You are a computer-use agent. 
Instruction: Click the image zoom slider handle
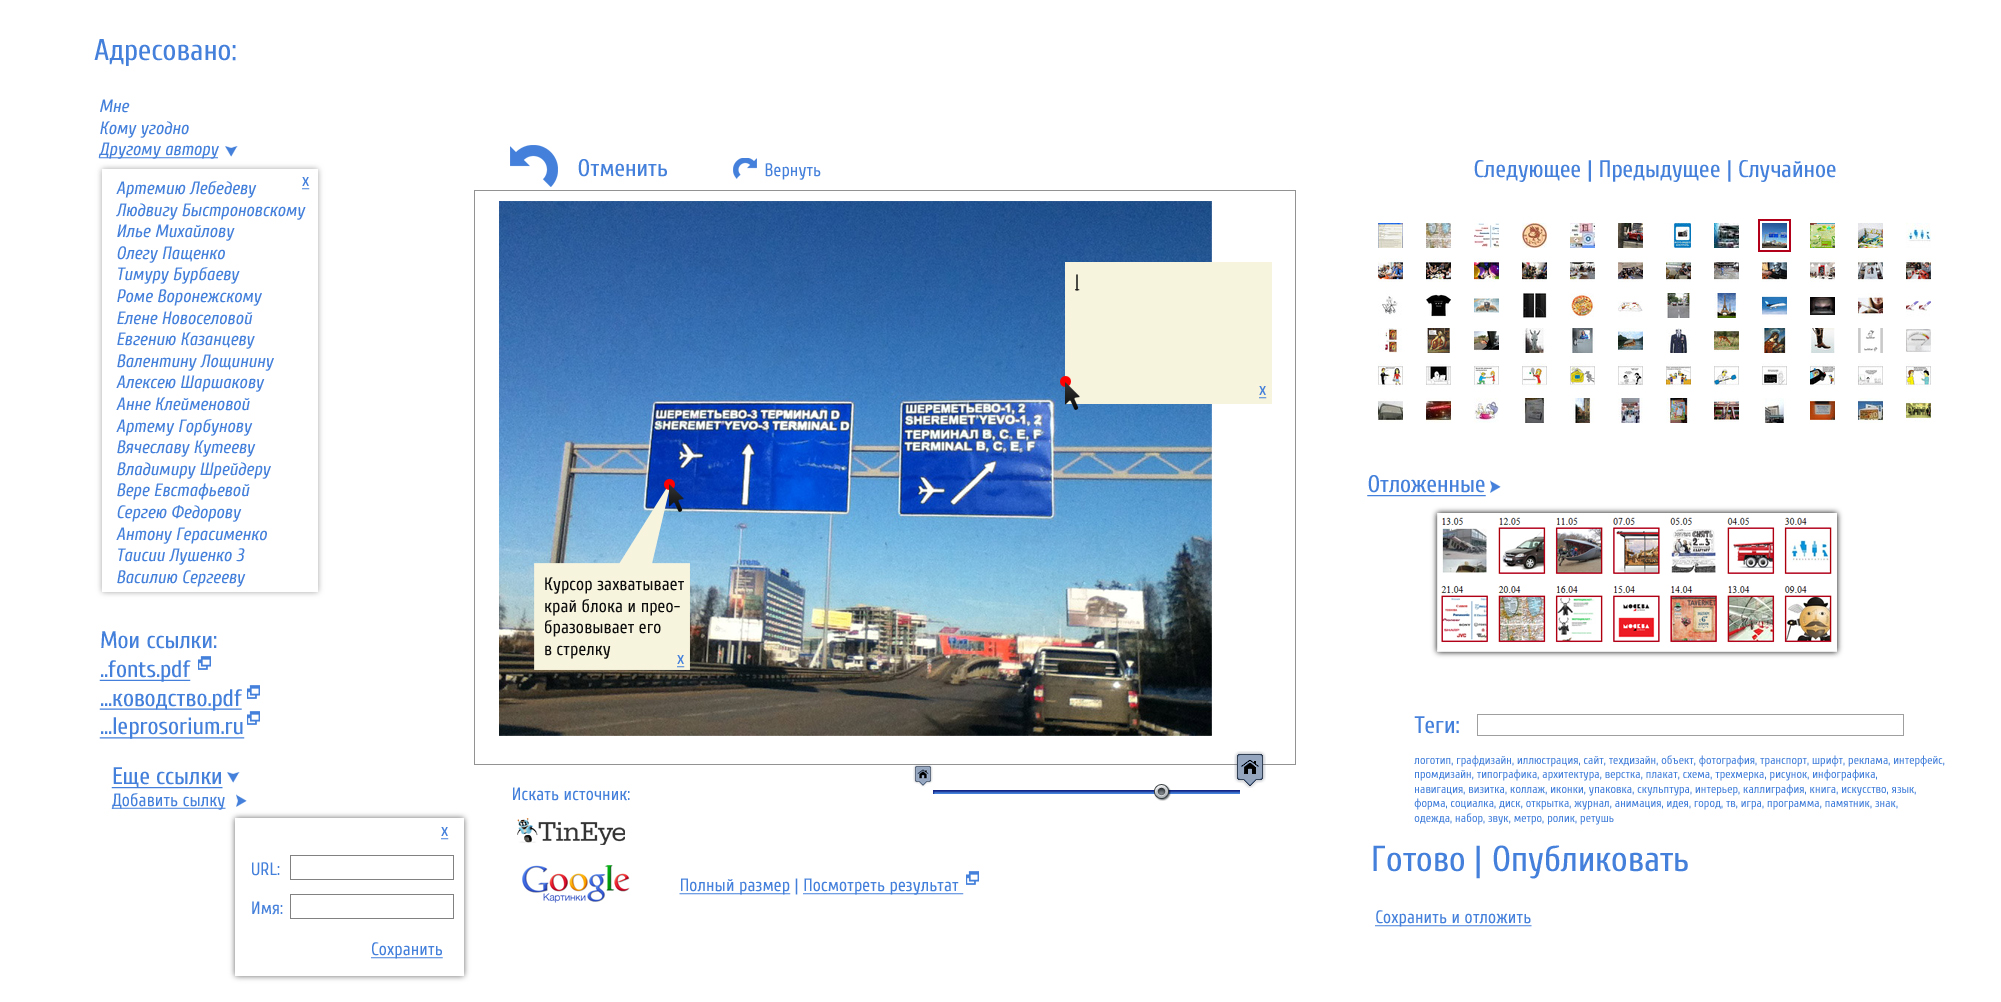click(1161, 792)
